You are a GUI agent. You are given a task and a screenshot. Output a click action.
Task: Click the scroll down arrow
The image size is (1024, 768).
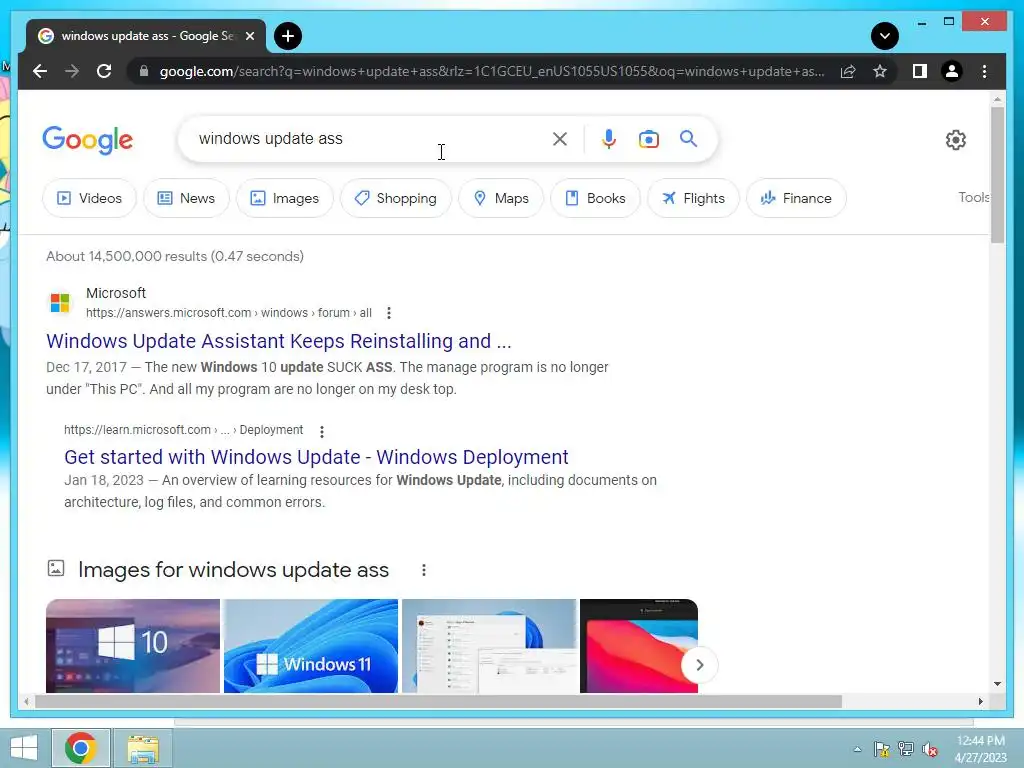[x=997, y=684]
